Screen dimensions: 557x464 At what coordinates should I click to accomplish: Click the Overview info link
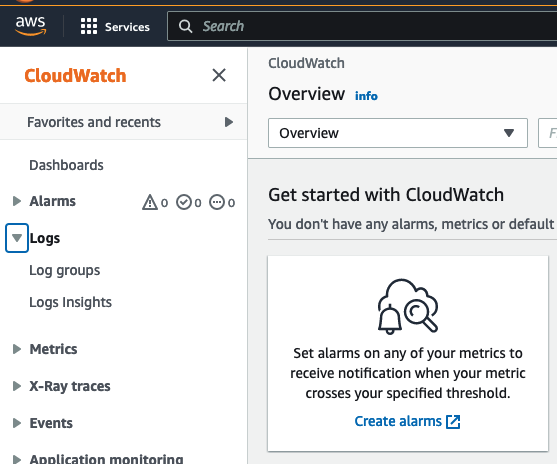click(366, 96)
